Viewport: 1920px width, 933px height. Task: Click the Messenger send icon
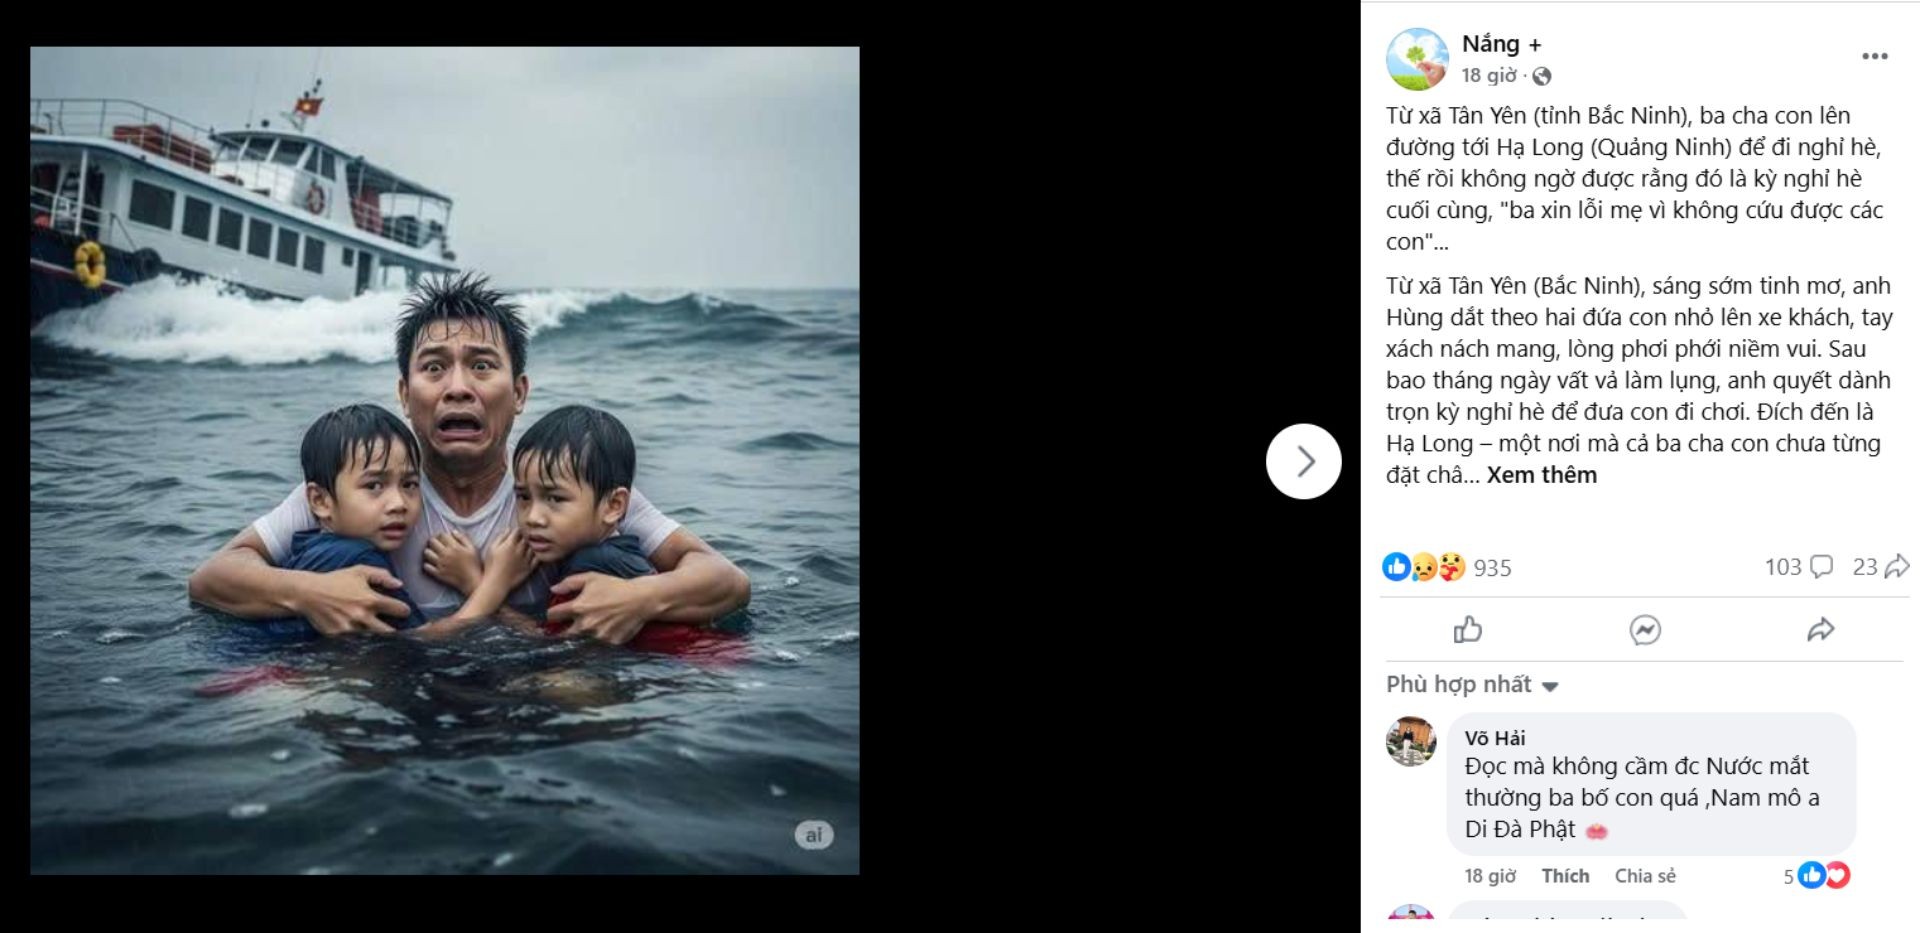click(x=1644, y=629)
